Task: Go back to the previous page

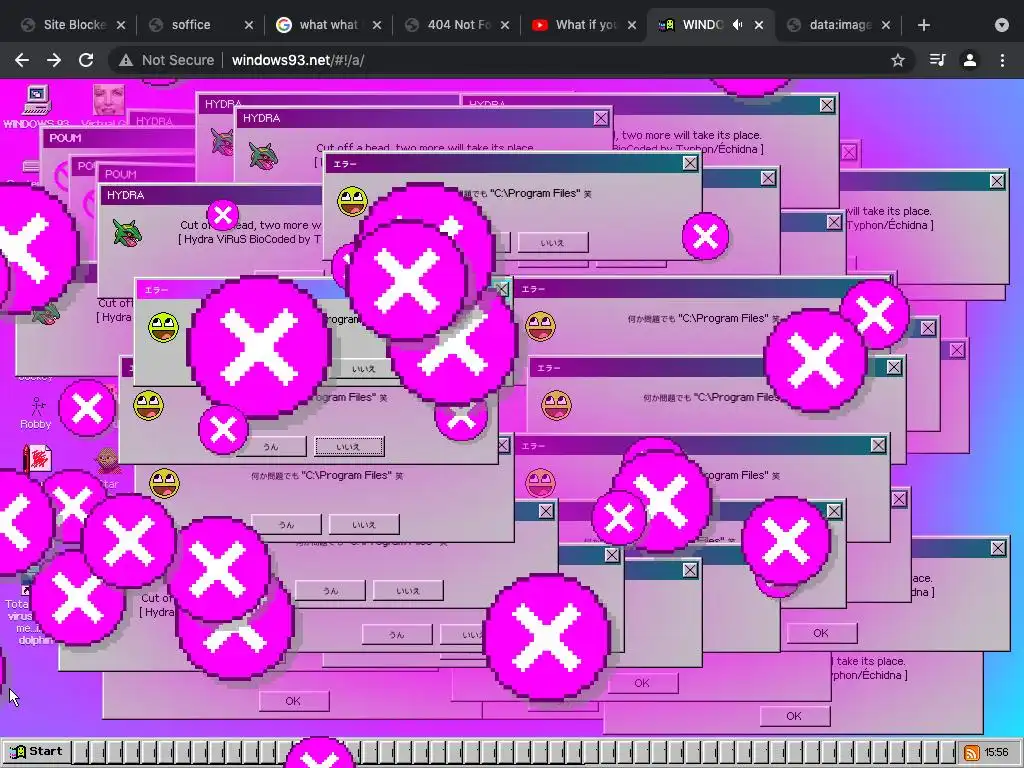Action: click(x=22, y=60)
